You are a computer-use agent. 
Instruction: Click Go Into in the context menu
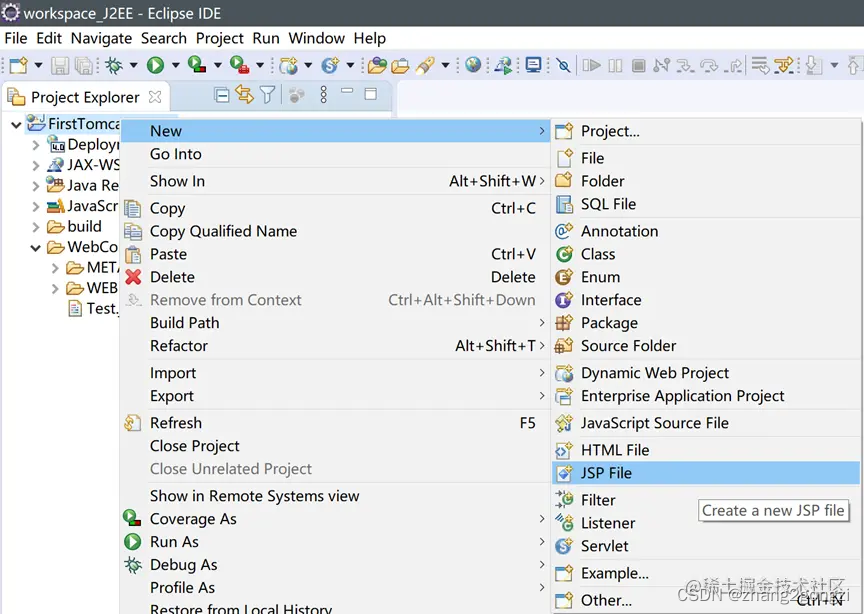point(335,154)
